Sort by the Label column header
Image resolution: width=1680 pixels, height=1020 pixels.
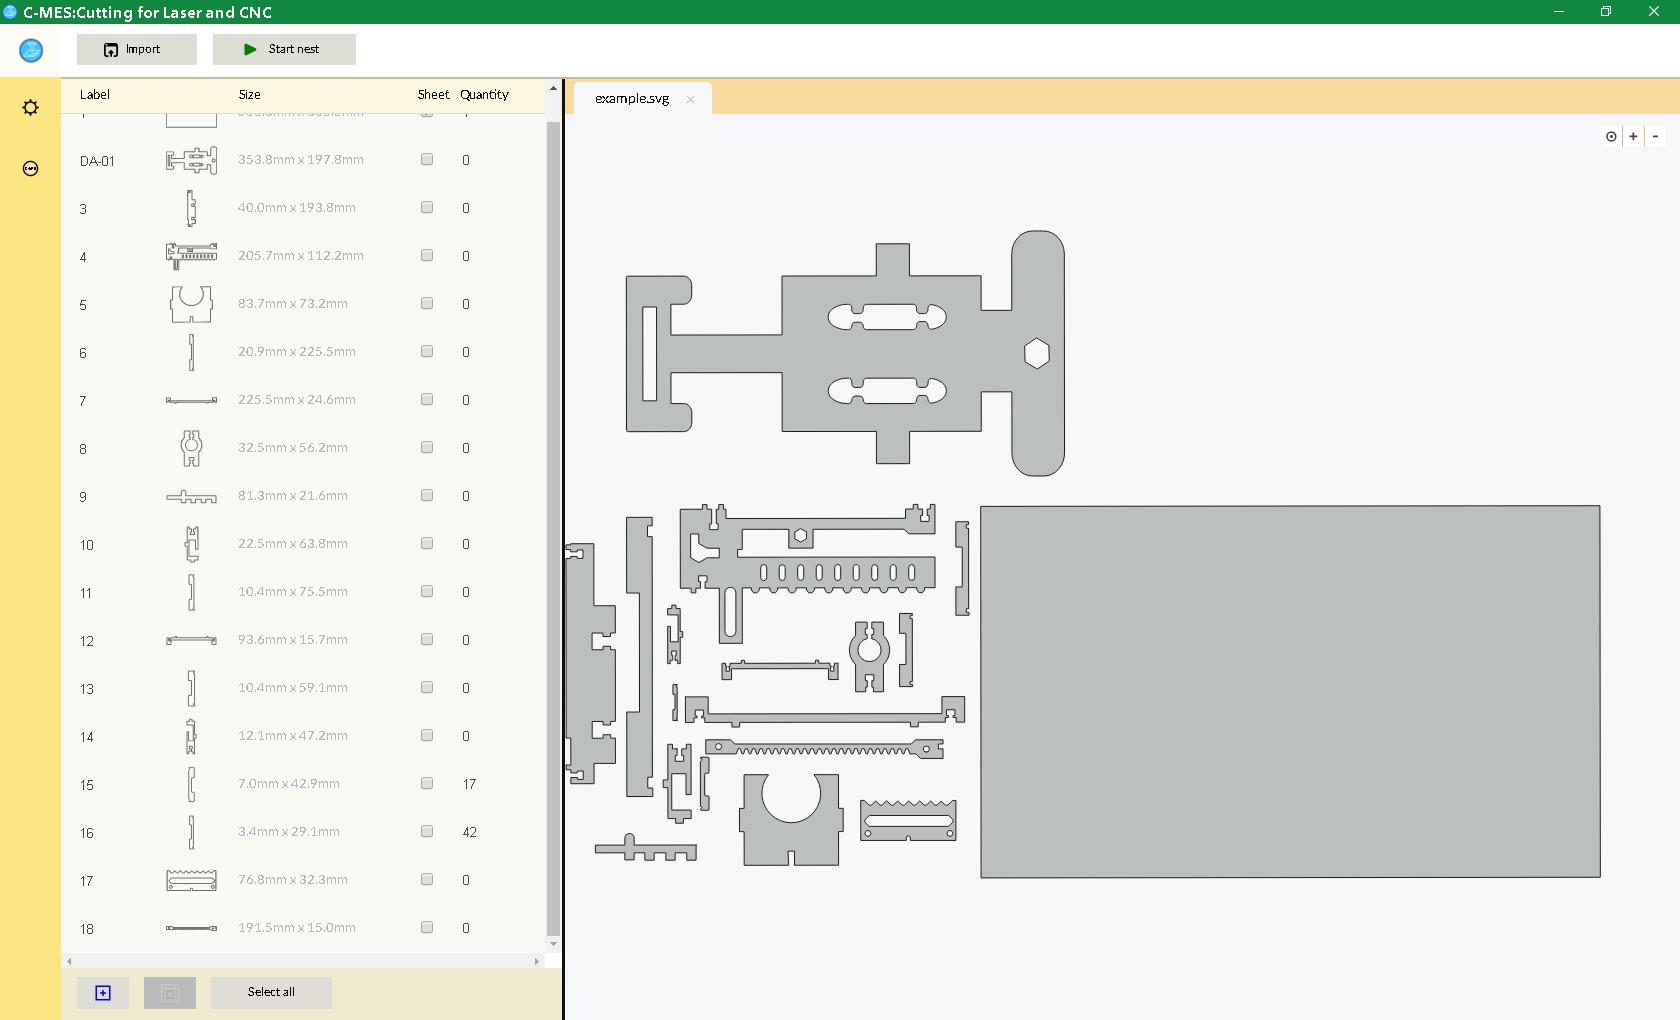point(95,95)
